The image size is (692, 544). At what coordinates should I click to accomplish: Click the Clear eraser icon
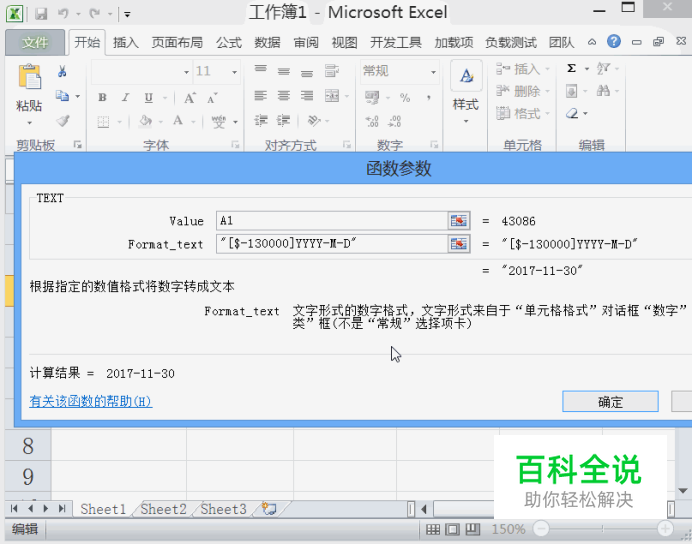[x=572, y=113]
